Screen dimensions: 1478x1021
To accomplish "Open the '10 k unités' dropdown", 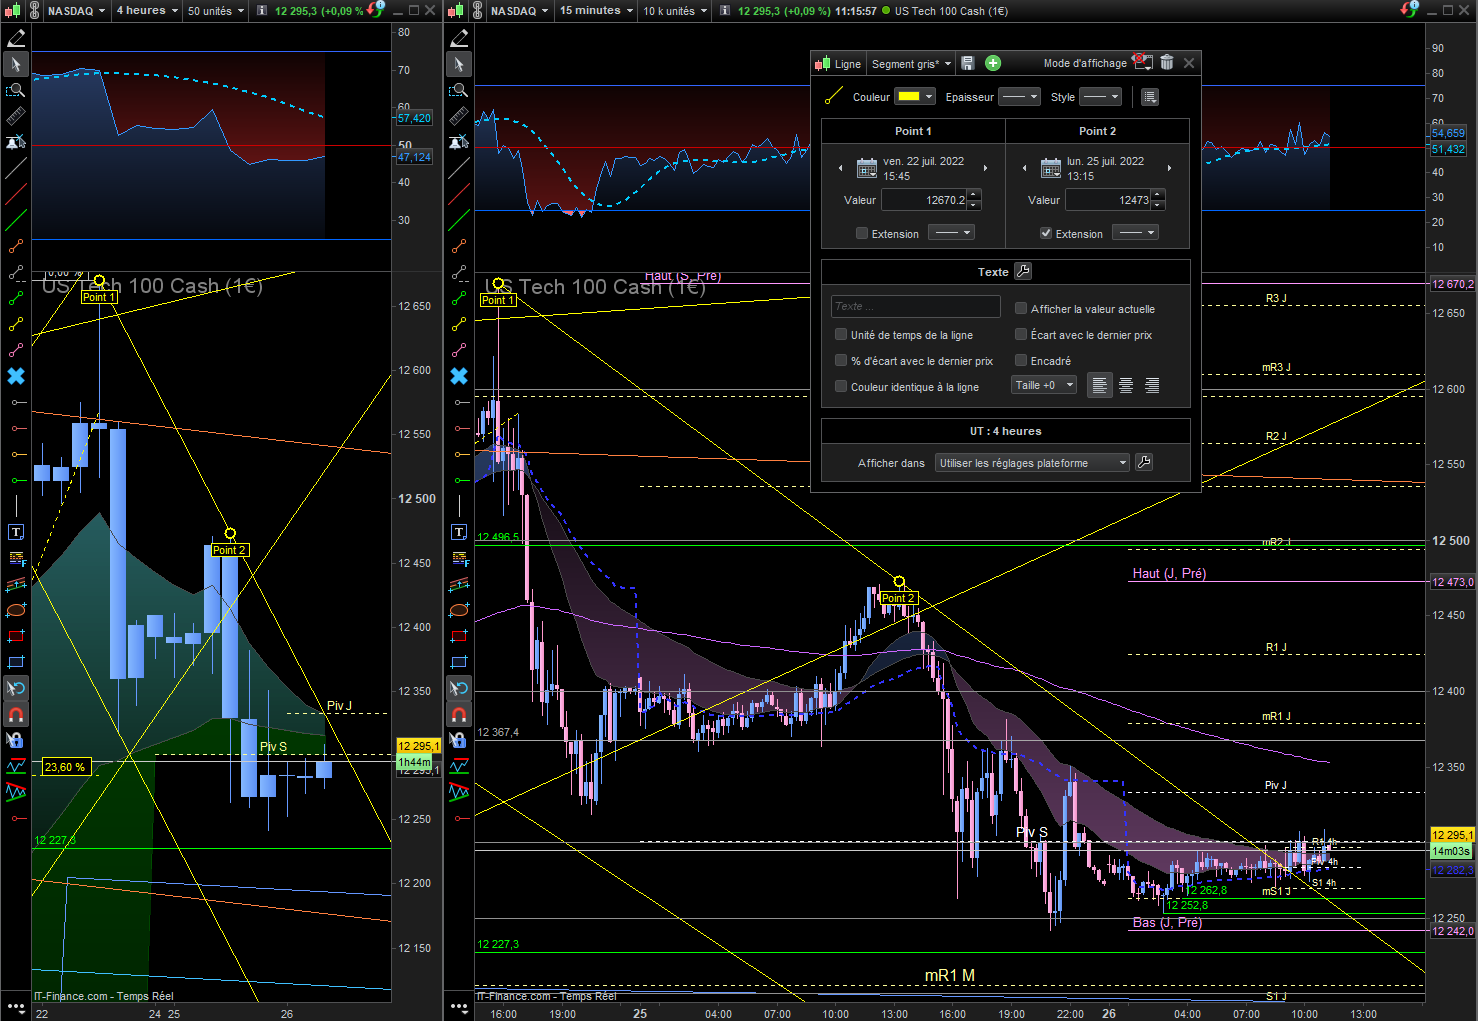I will [x=675, y=10].
